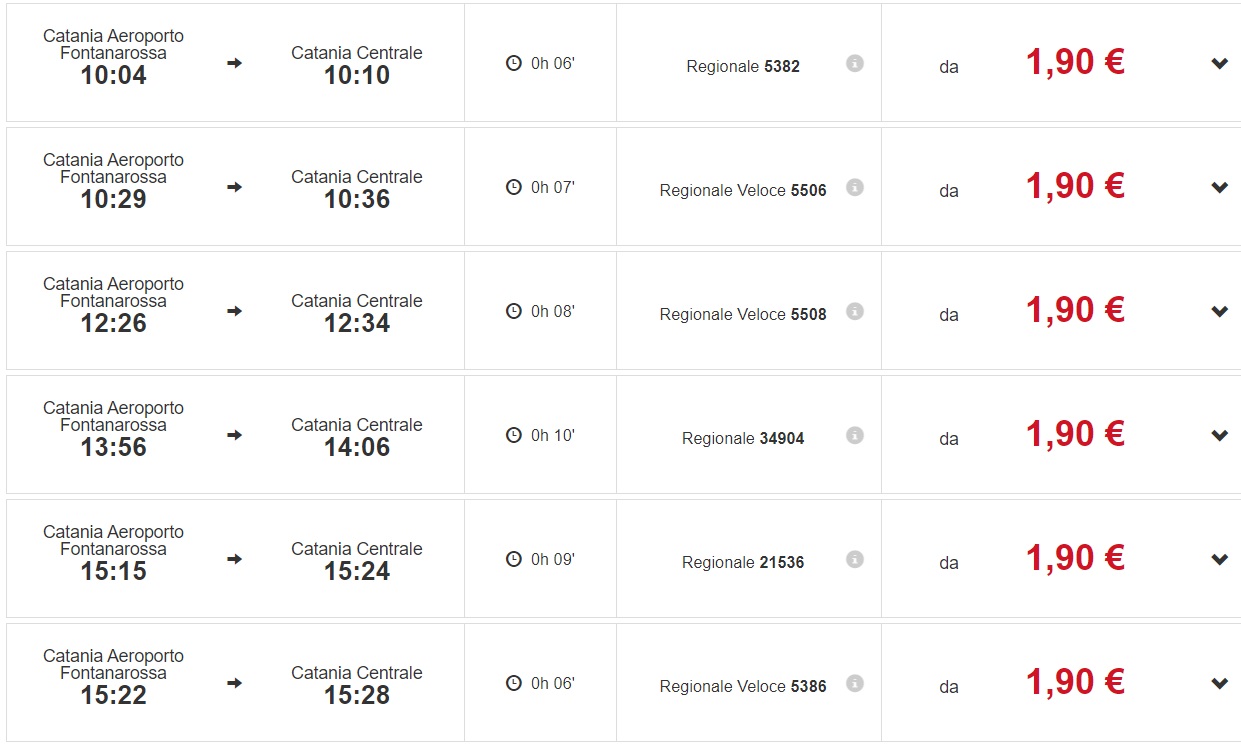Select the 12:26 departure time entry
This screenshot has height=747, width=1241.
[x=113, y=323]
